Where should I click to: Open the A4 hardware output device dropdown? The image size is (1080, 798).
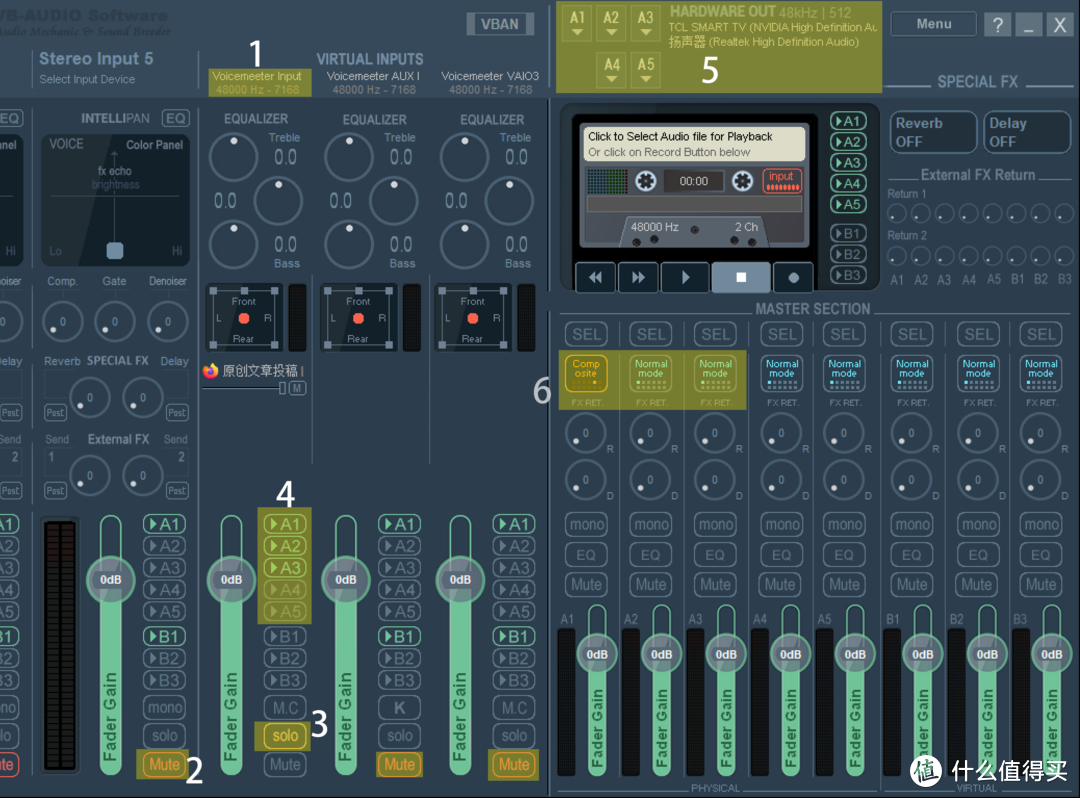tap(612, 70)
